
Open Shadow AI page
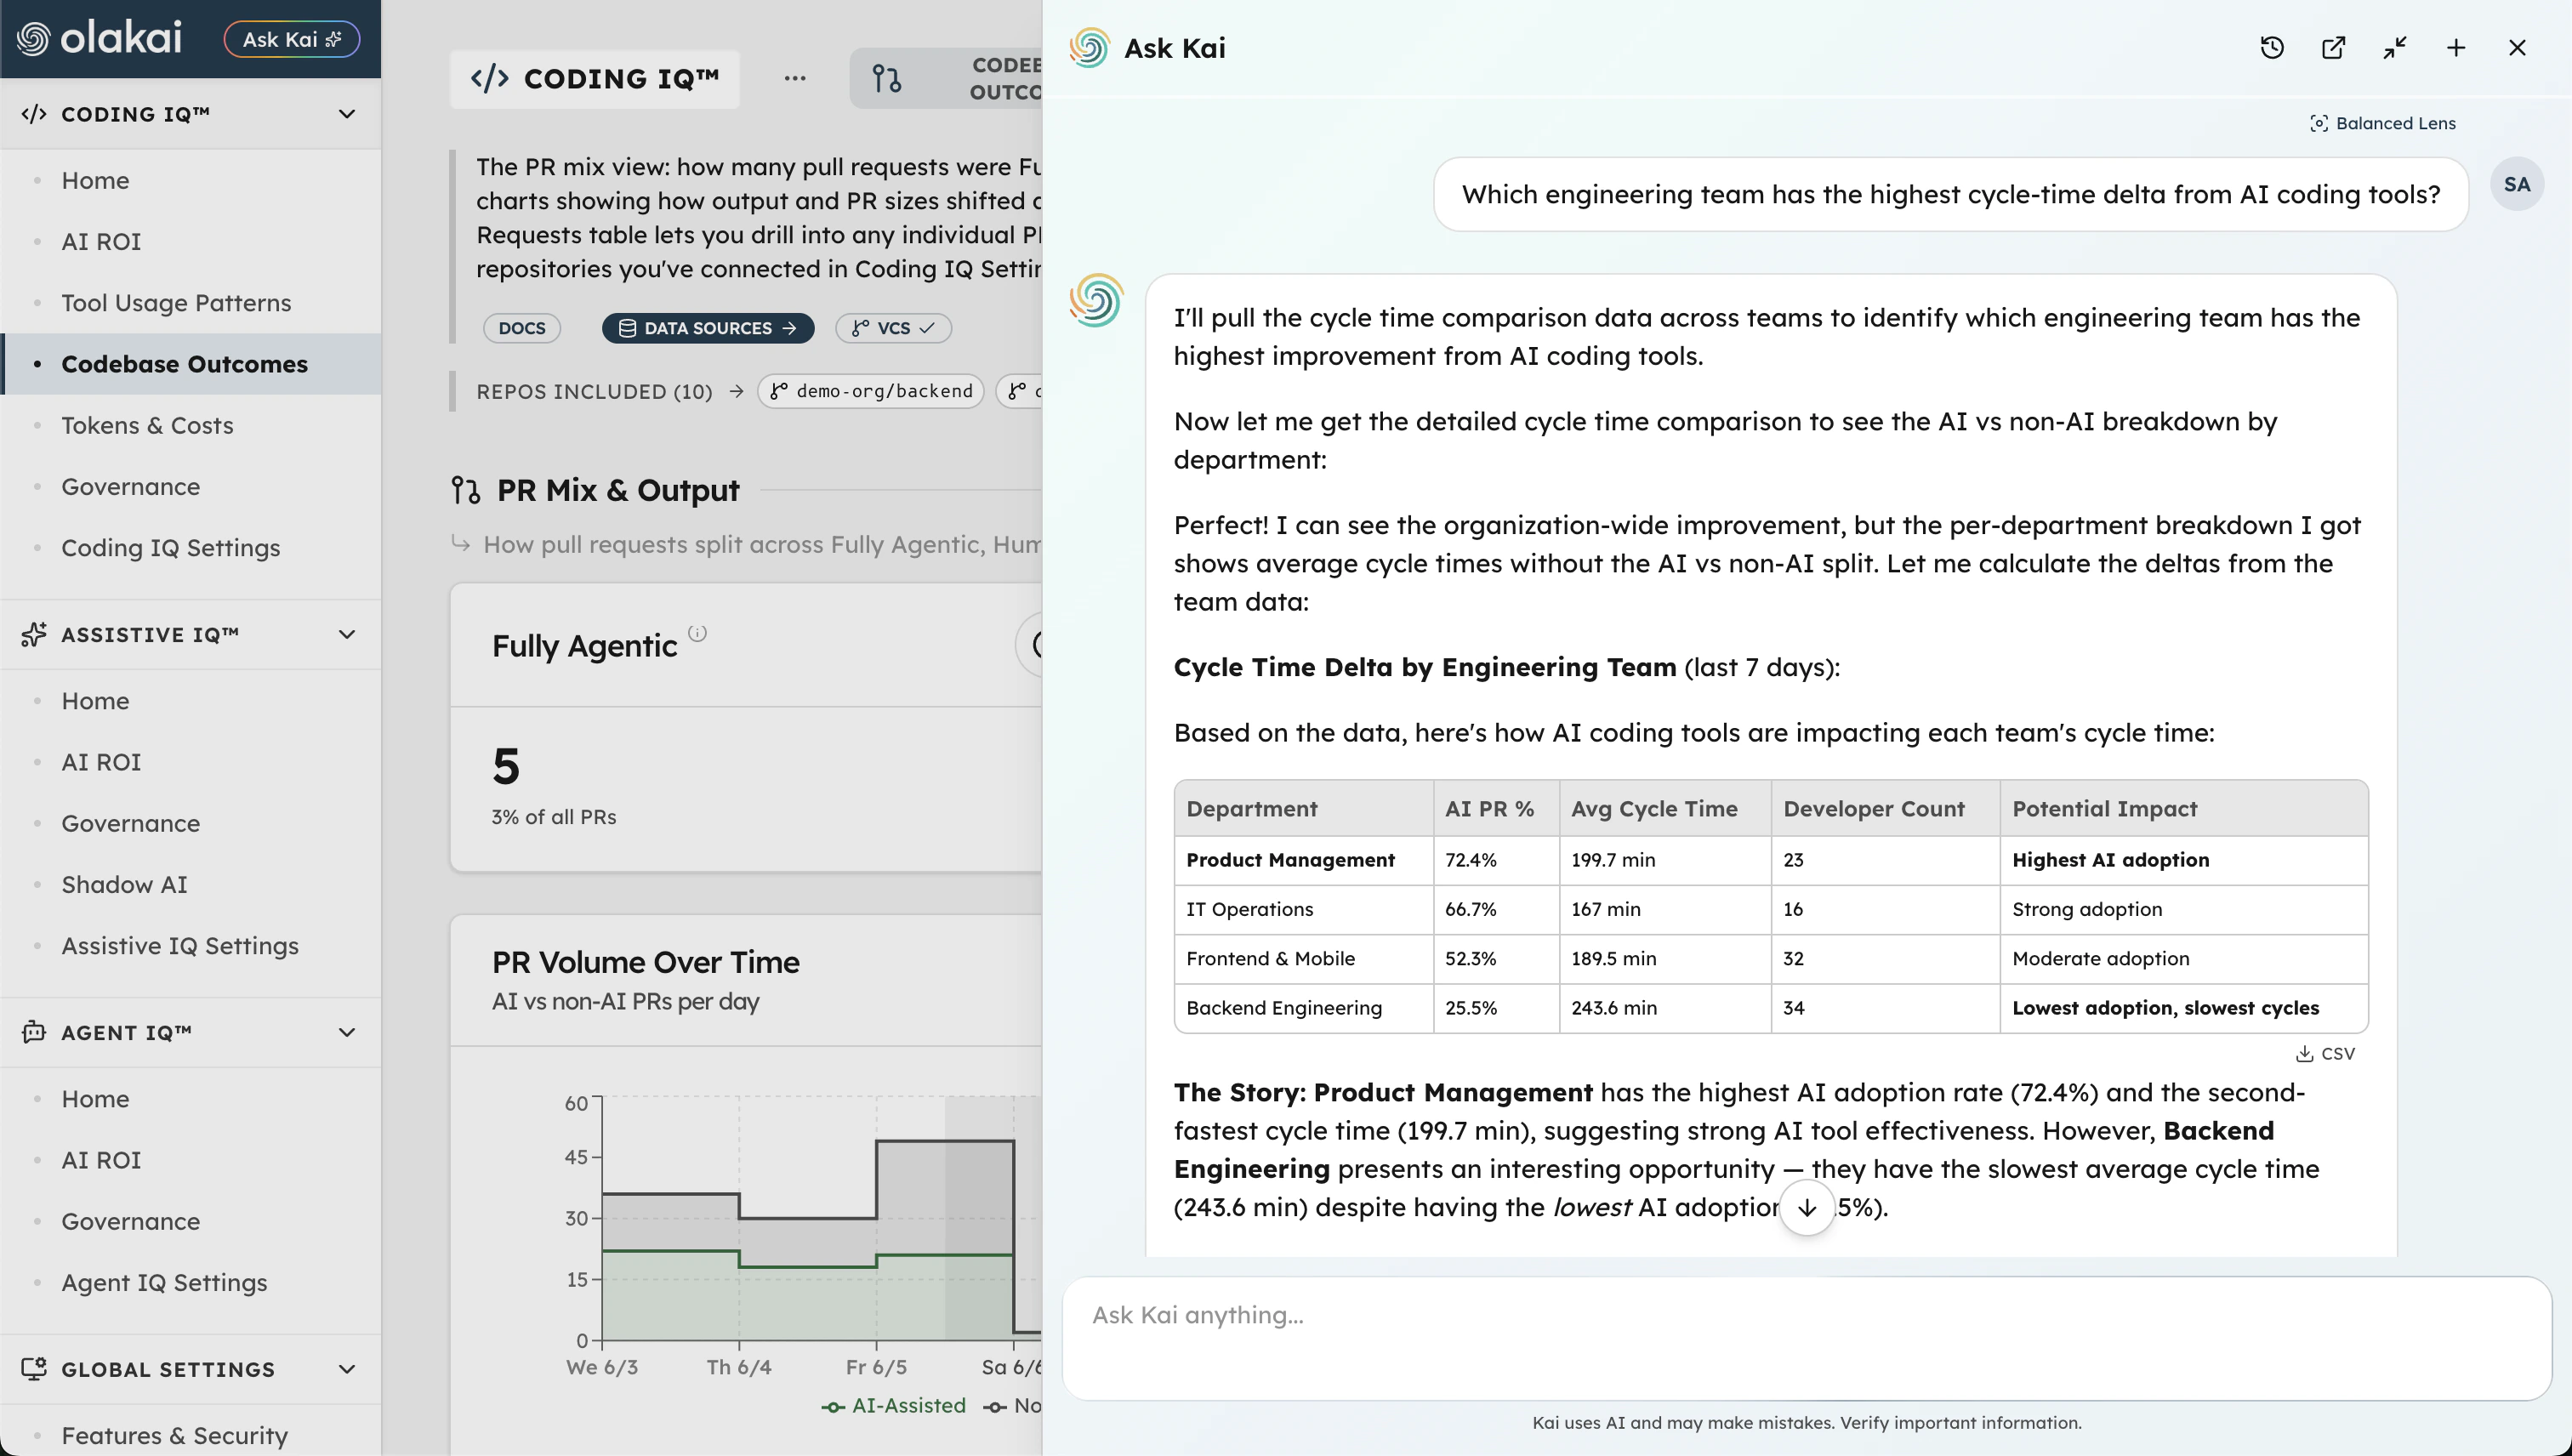pos(124,884)
